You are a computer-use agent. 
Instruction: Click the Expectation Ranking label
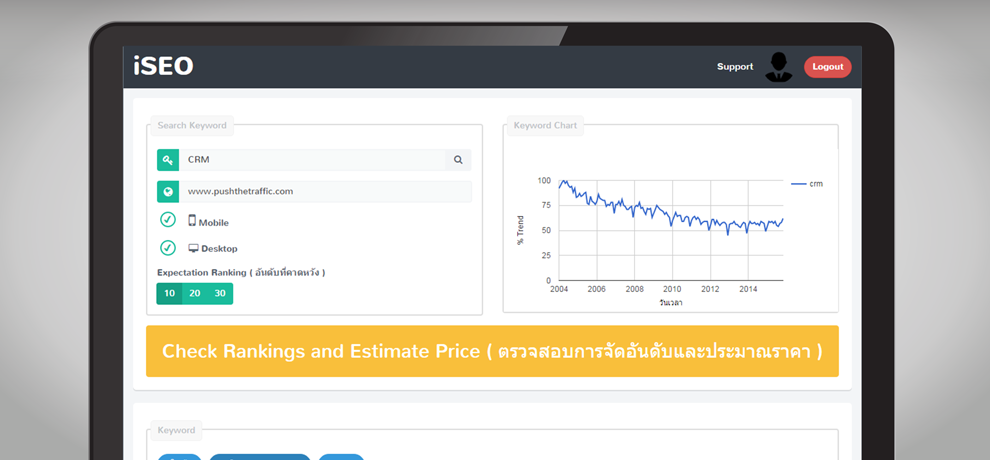click(x=241, y=273)
